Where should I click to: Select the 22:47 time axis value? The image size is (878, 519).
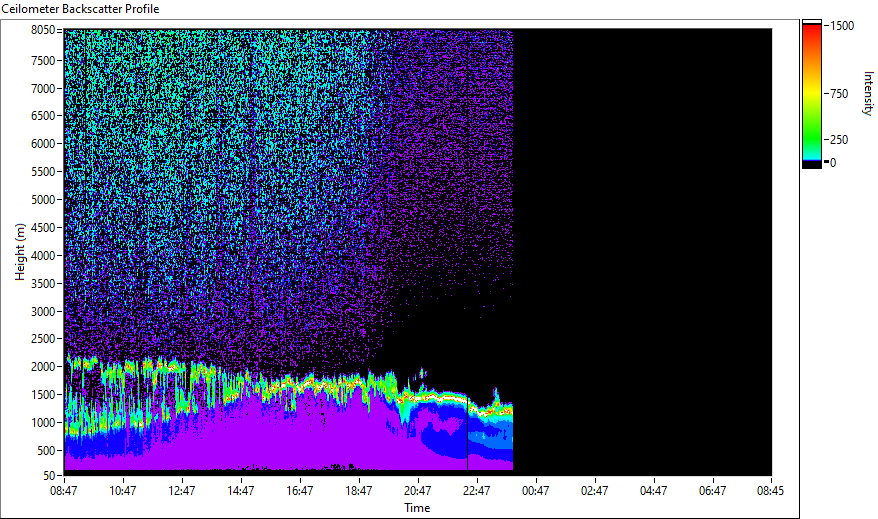[477, 491]
